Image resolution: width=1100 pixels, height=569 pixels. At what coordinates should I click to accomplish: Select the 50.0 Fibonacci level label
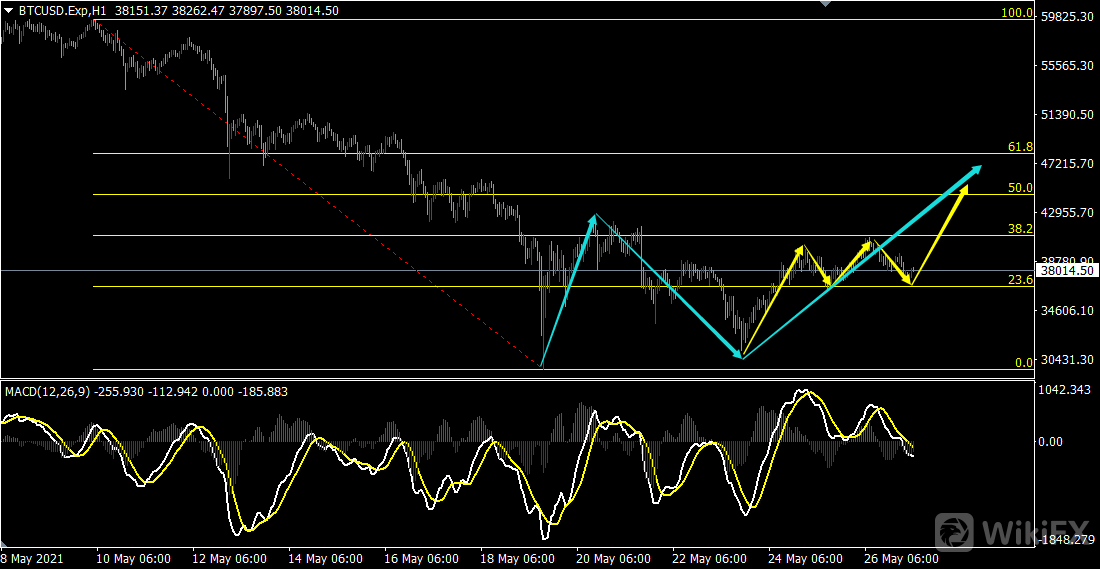(x=1019, y=188)
